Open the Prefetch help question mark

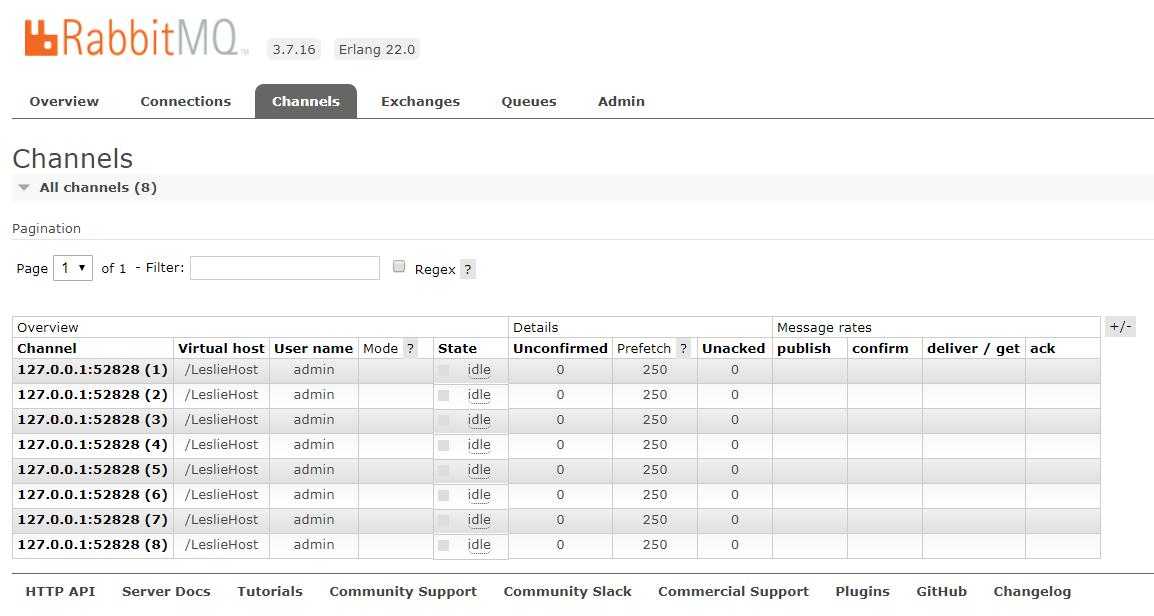(x=684, y=349)
